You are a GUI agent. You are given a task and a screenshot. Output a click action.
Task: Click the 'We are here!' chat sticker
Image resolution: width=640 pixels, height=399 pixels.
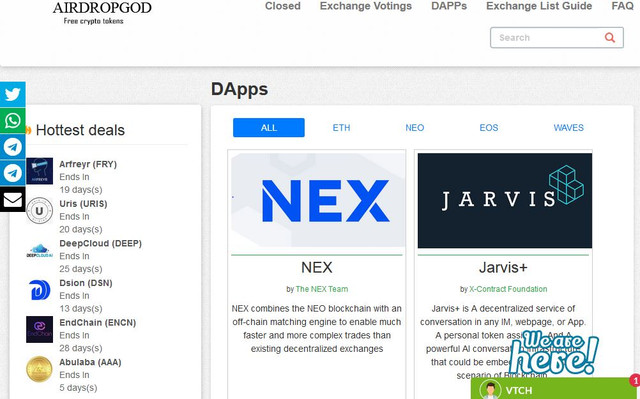pos(554,352)
